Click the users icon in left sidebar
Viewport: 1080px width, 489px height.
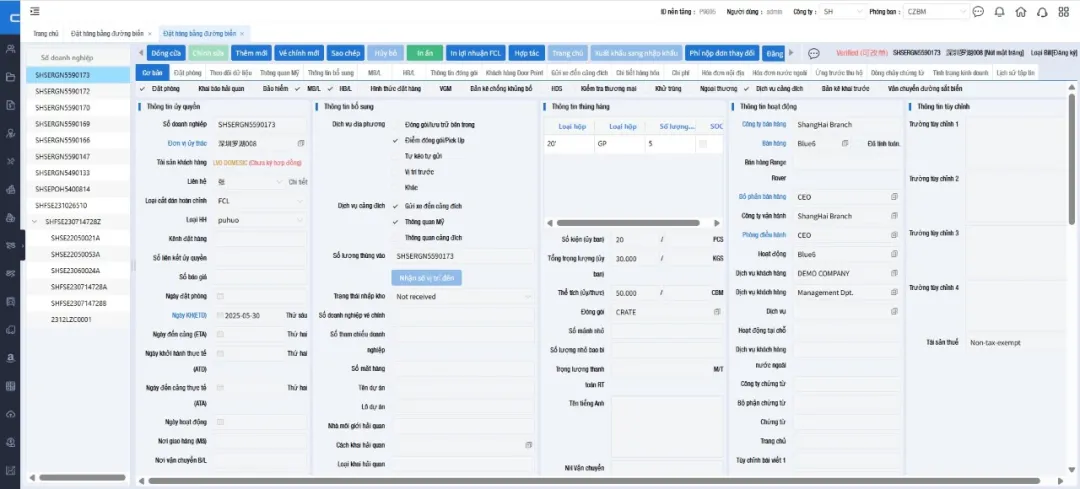[x=10, y=49]
